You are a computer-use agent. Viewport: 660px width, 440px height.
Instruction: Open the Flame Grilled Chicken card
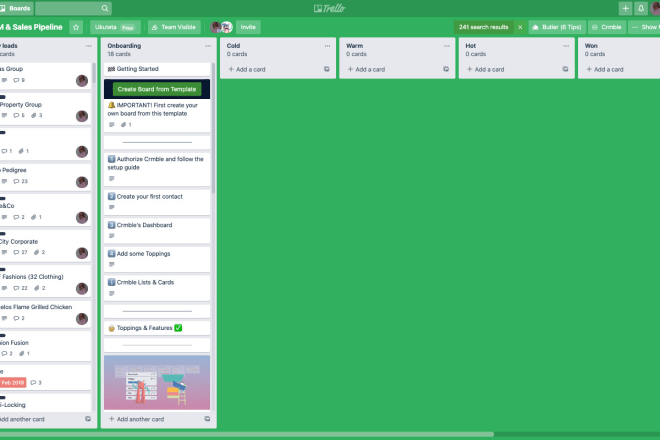[x=44, y=313]
